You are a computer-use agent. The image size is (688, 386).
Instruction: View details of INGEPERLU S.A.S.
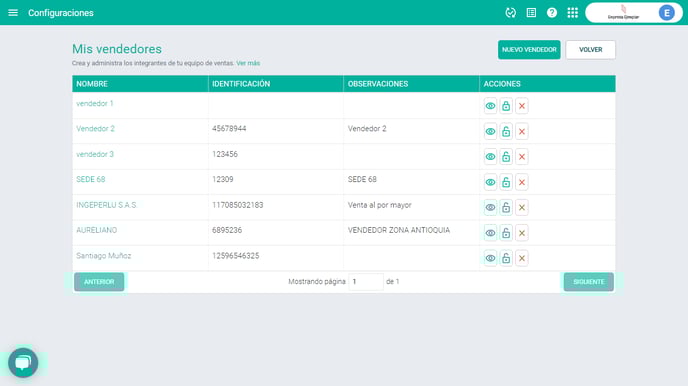[491, 207]
